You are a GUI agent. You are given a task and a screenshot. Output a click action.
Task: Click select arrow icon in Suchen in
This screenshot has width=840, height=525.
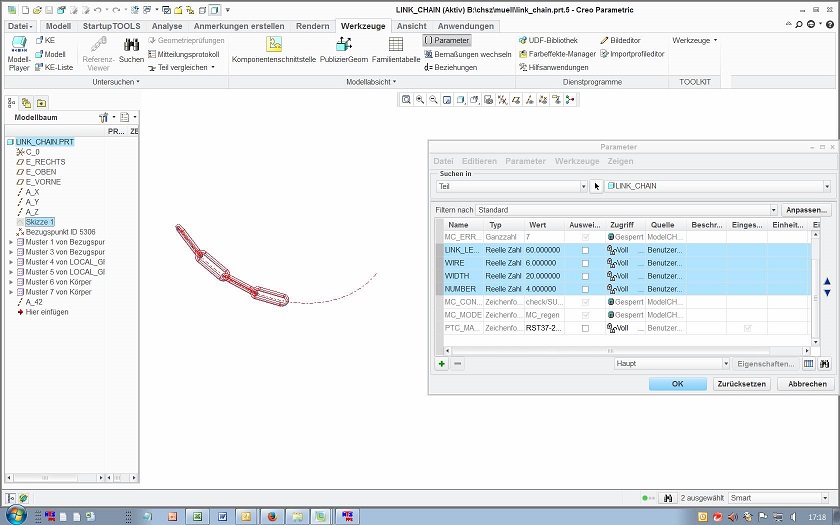coord(596,186)
